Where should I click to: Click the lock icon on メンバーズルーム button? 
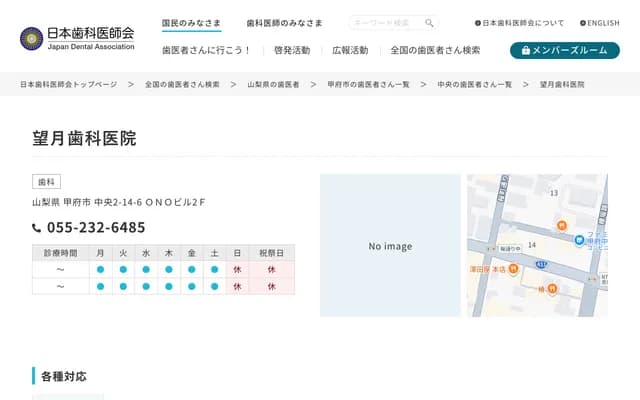[x=526, y=50]
